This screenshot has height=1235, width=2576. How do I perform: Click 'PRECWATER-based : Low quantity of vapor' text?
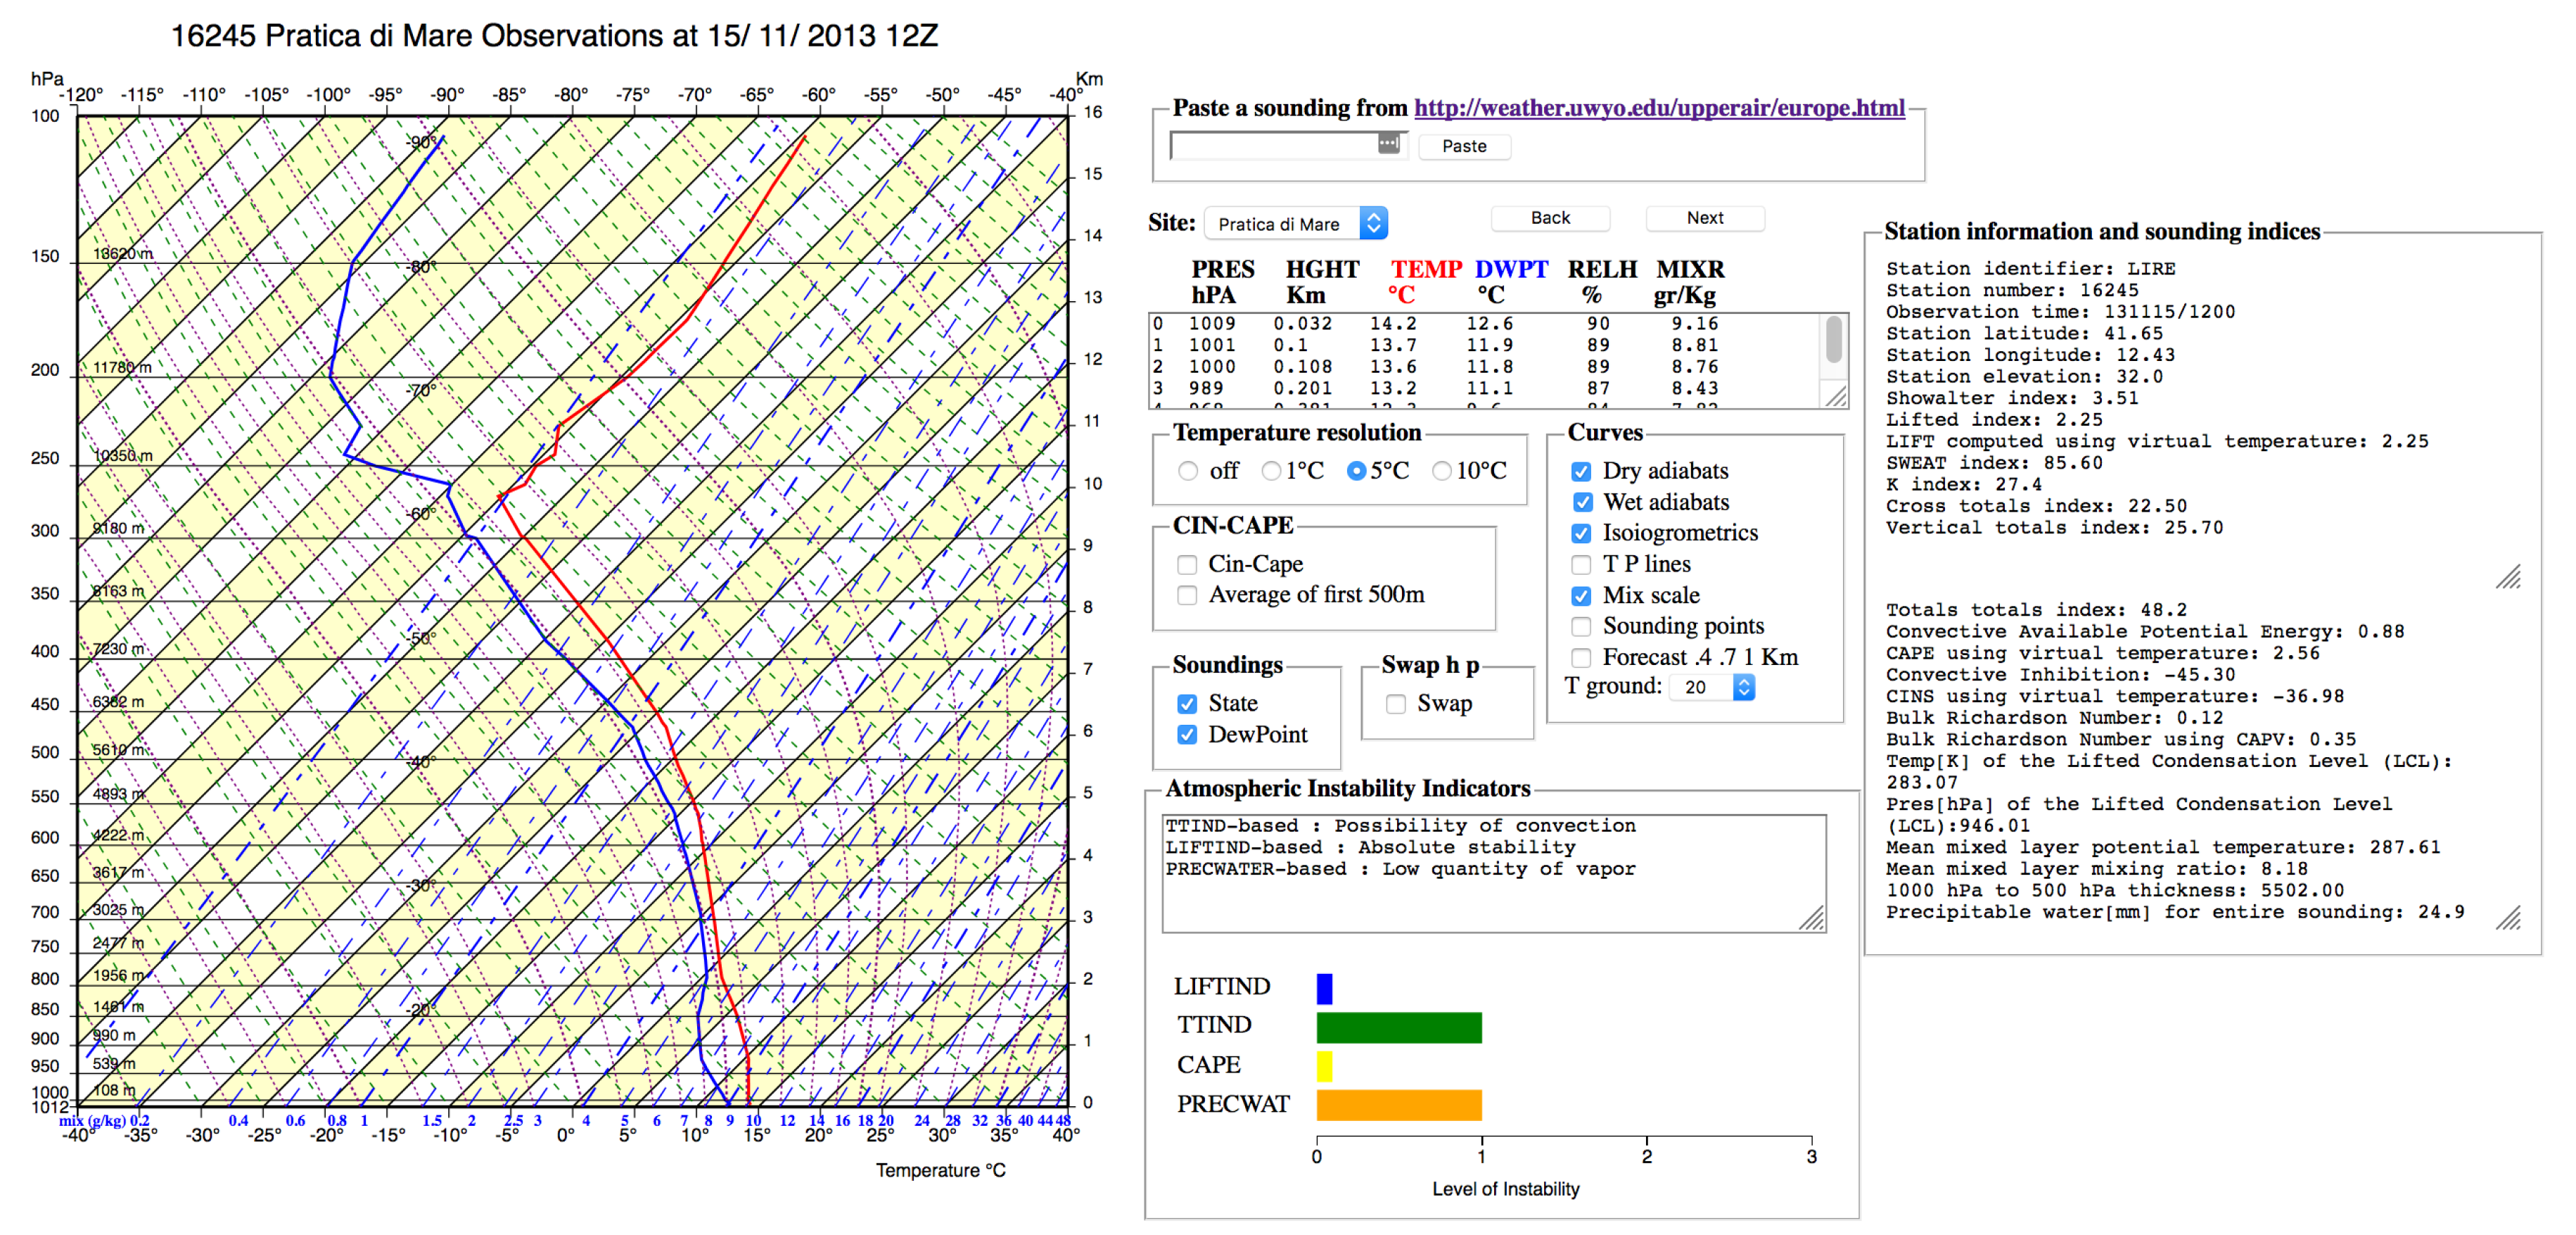coord(1400,869)
